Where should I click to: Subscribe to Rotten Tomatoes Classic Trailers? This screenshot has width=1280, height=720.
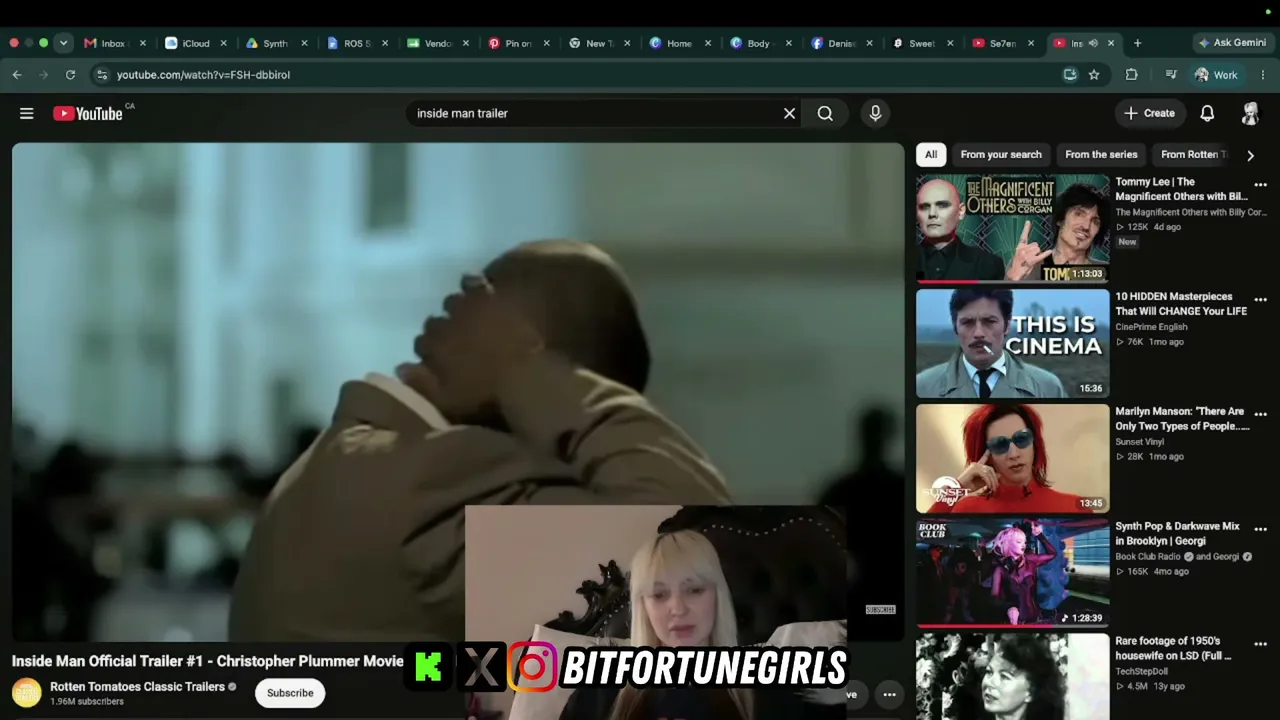click(290, 693)
